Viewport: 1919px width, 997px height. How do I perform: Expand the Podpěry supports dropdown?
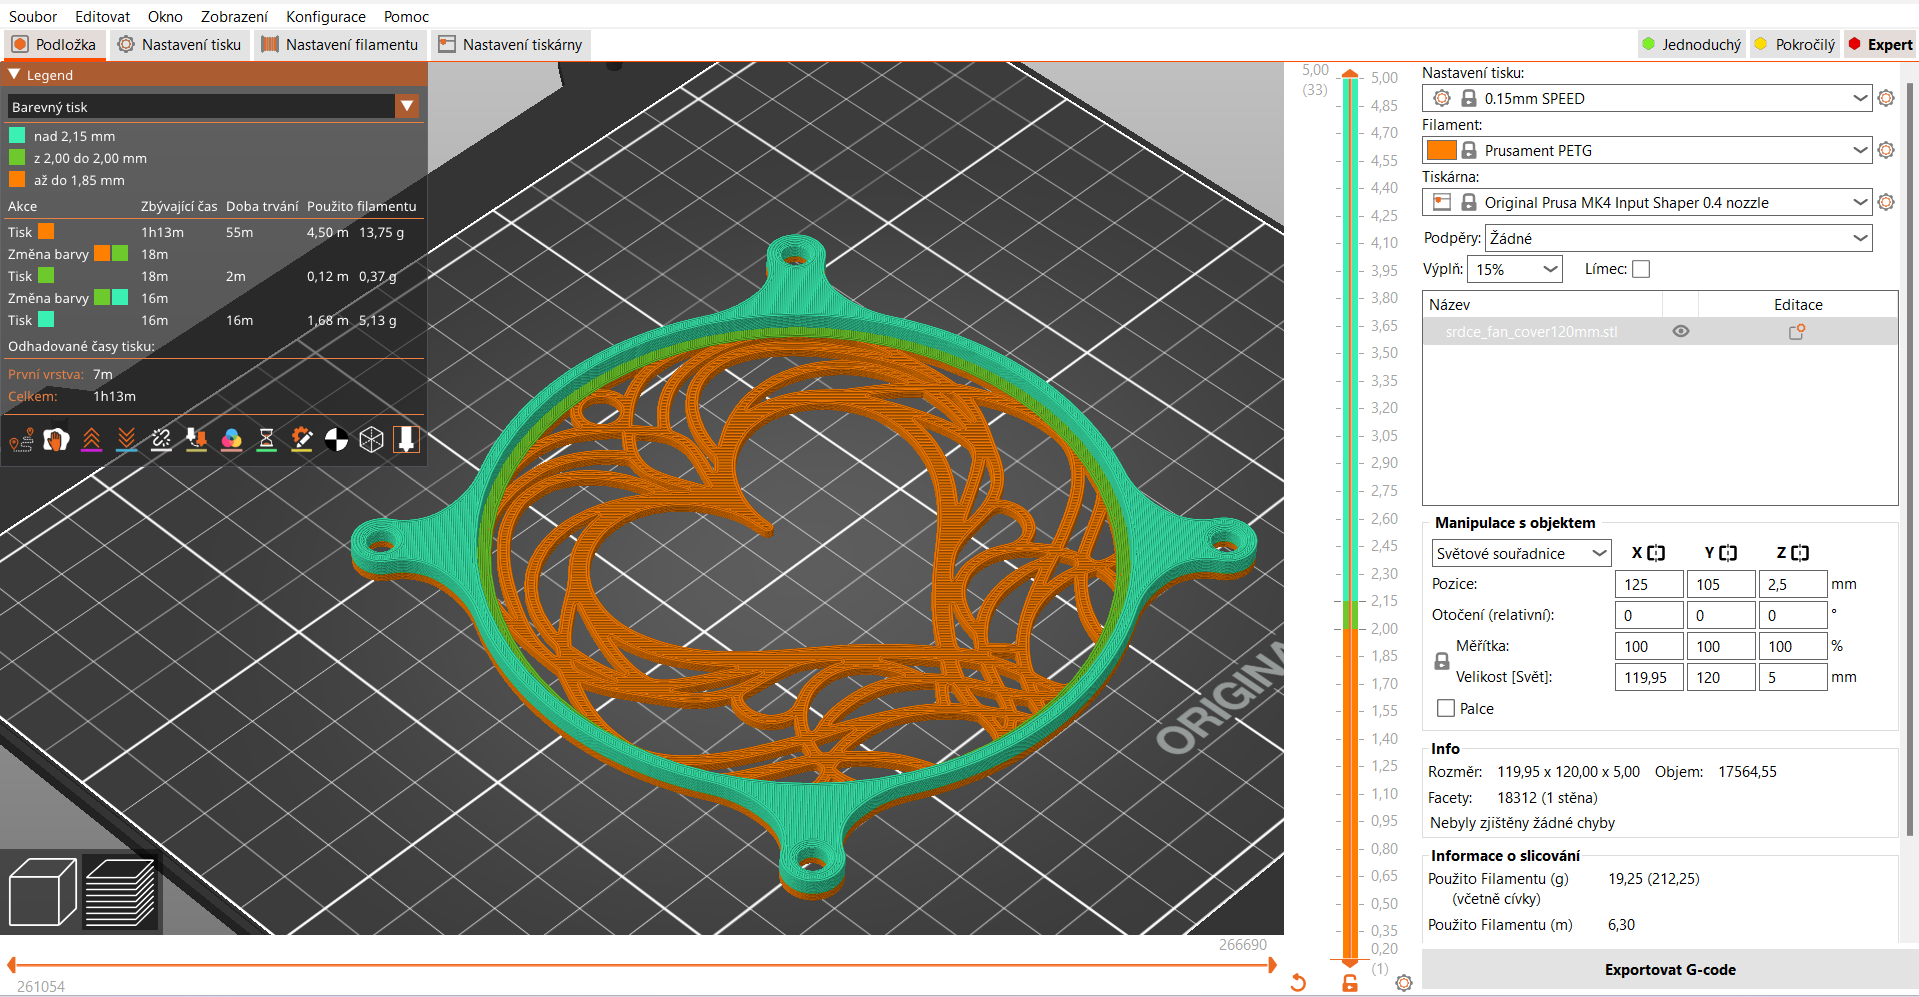coord(1679,238)
